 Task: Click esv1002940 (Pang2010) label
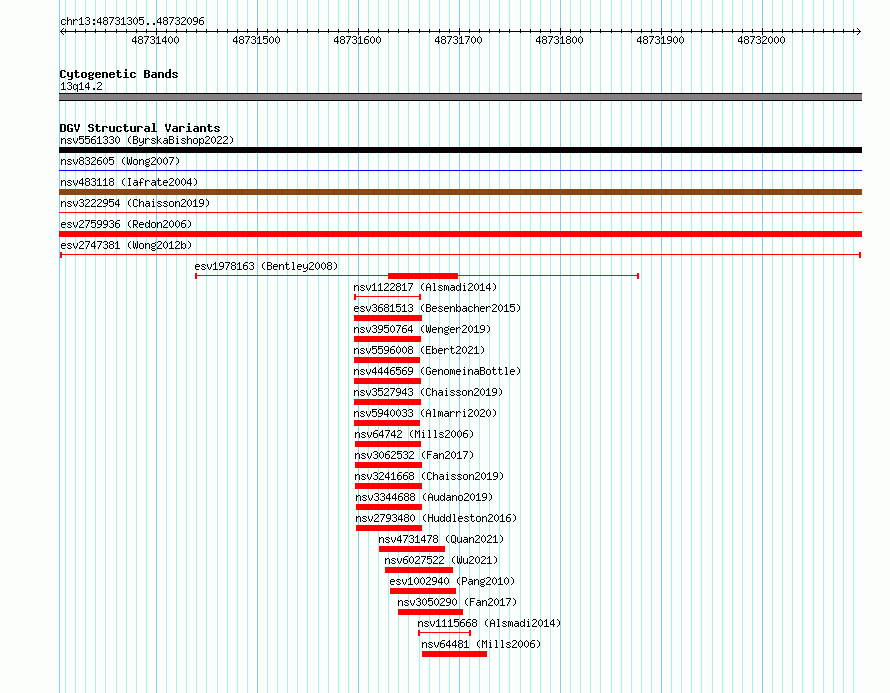(452, 581)
